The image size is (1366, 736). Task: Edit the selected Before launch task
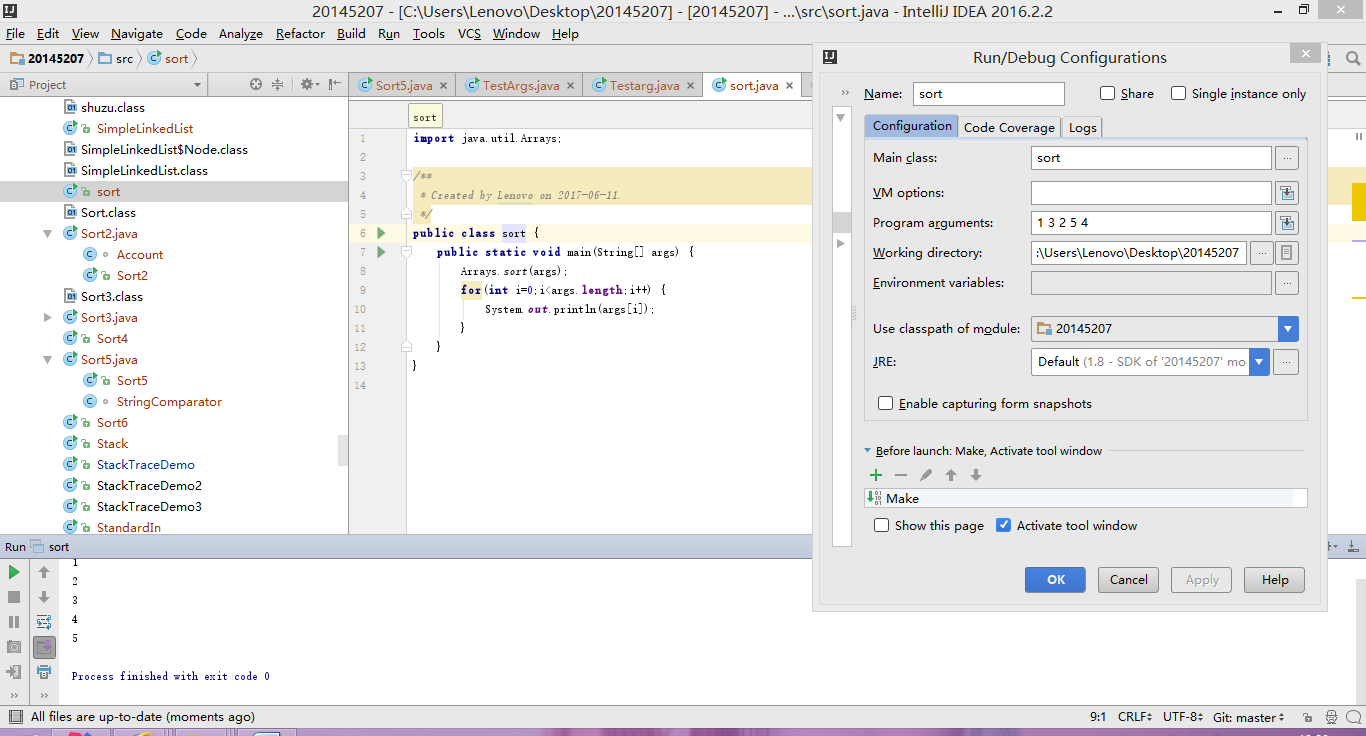point(926,475)
